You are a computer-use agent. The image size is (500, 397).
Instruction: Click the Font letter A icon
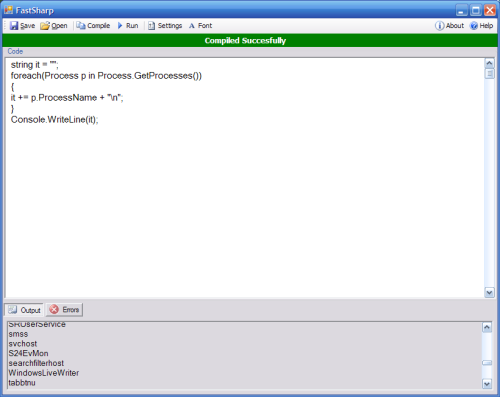(x=192, y=26)
